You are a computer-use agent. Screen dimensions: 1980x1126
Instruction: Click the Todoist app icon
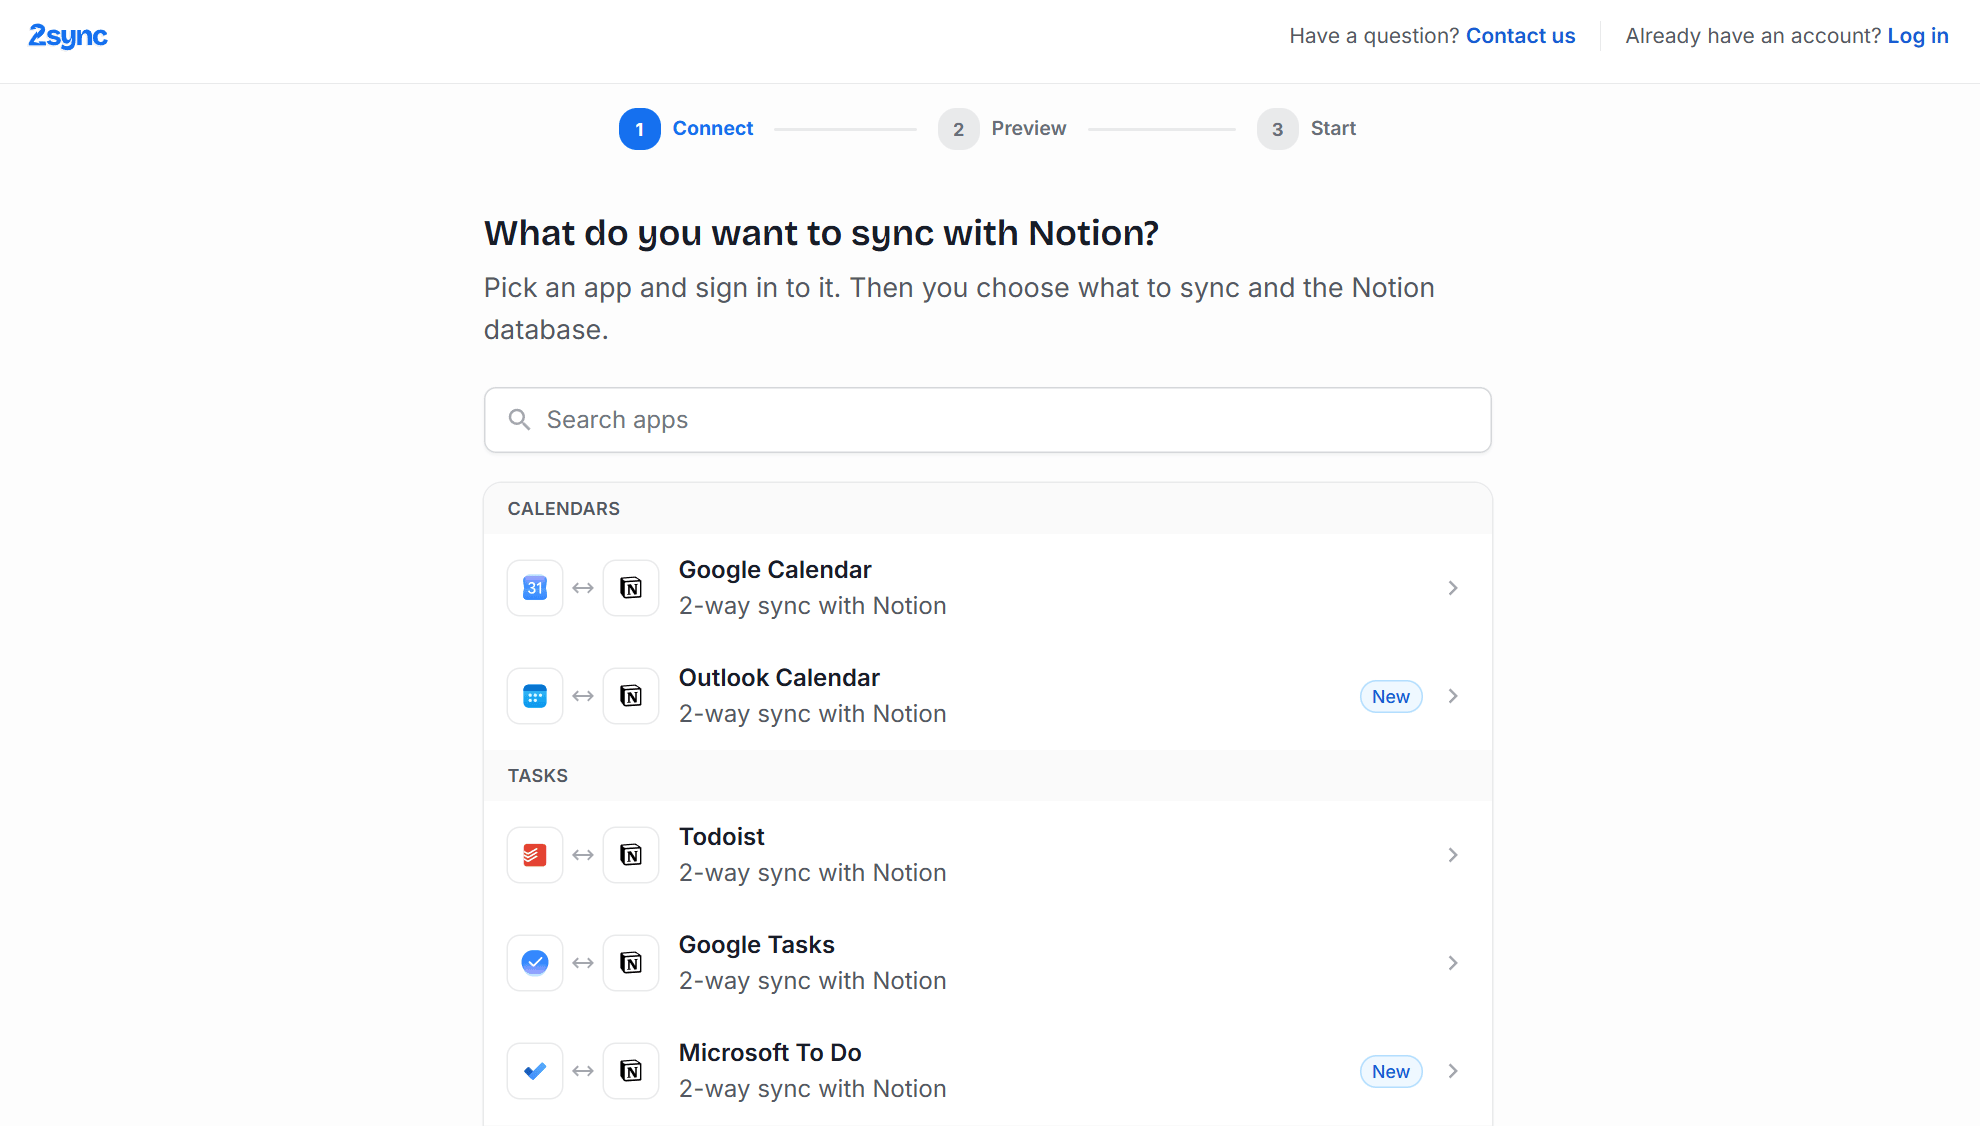tap(535, 855)
